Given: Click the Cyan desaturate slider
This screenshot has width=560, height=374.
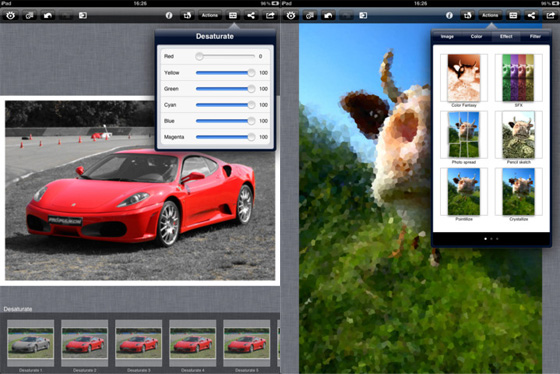Looking at the screenshot, I should click(x=225, y=105).
